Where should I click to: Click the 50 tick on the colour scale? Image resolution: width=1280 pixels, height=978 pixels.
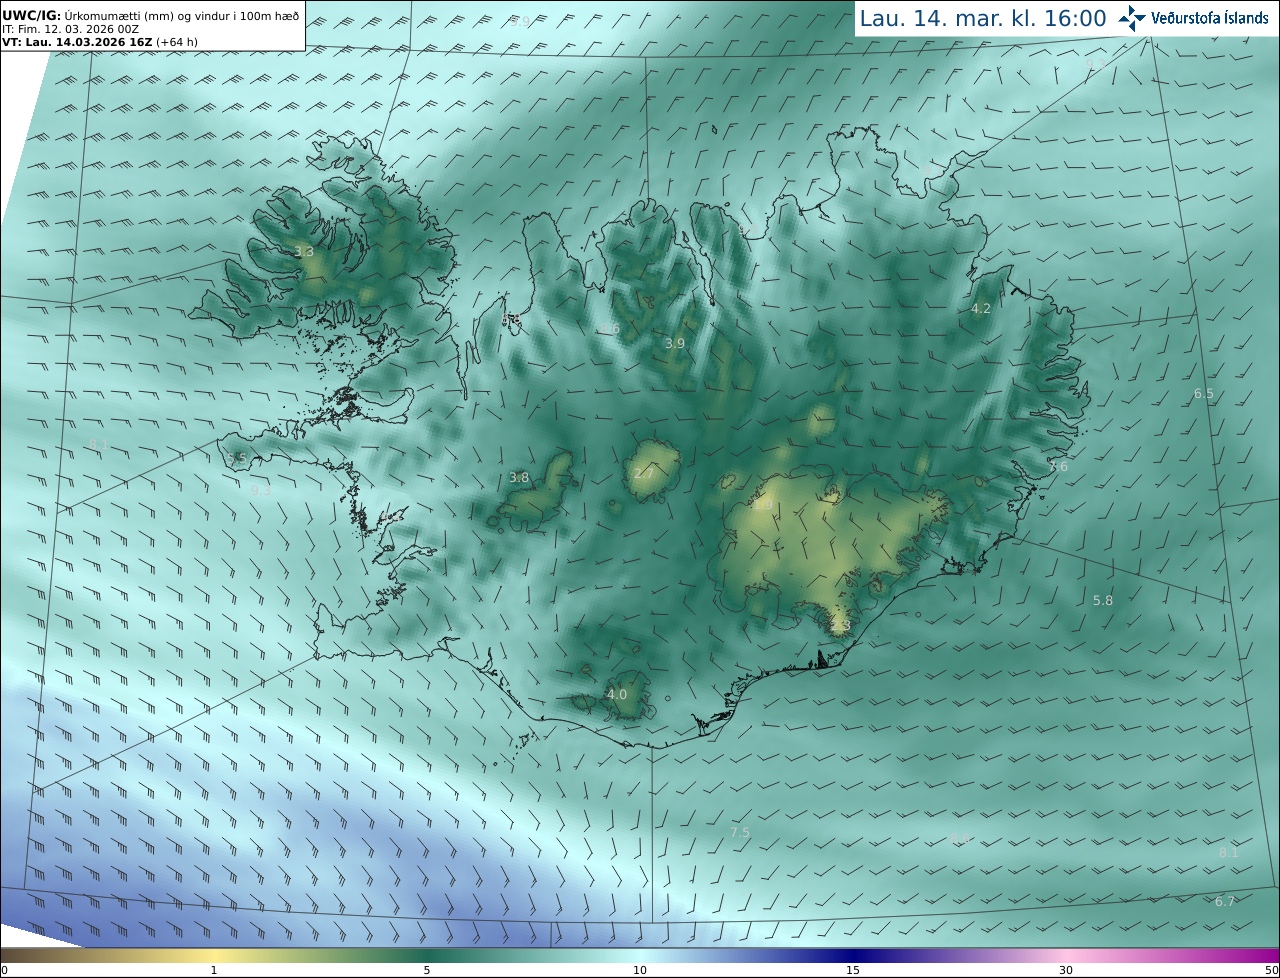(x=1272, y=970)
